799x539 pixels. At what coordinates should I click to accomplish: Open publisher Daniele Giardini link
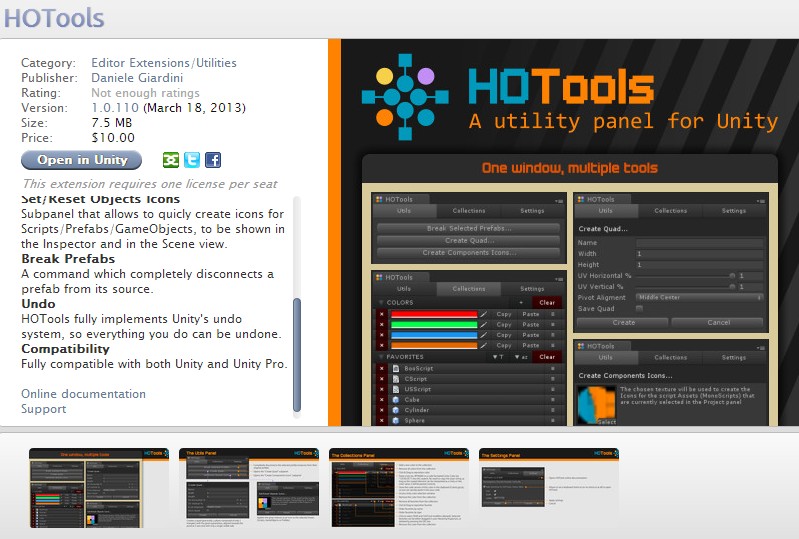pos(137,78)
